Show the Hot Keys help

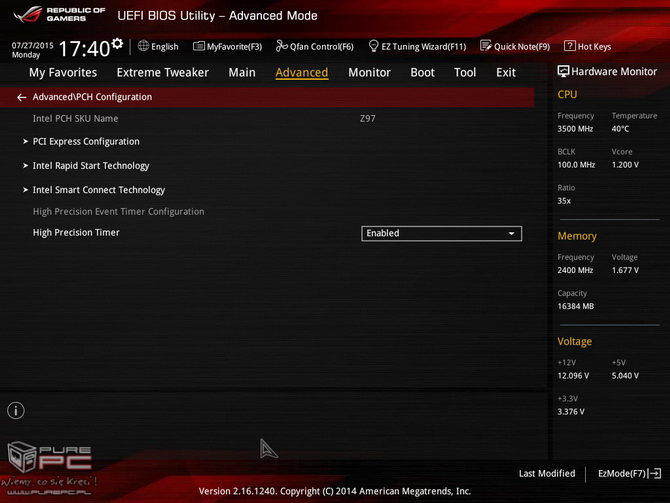pos(588,46)
